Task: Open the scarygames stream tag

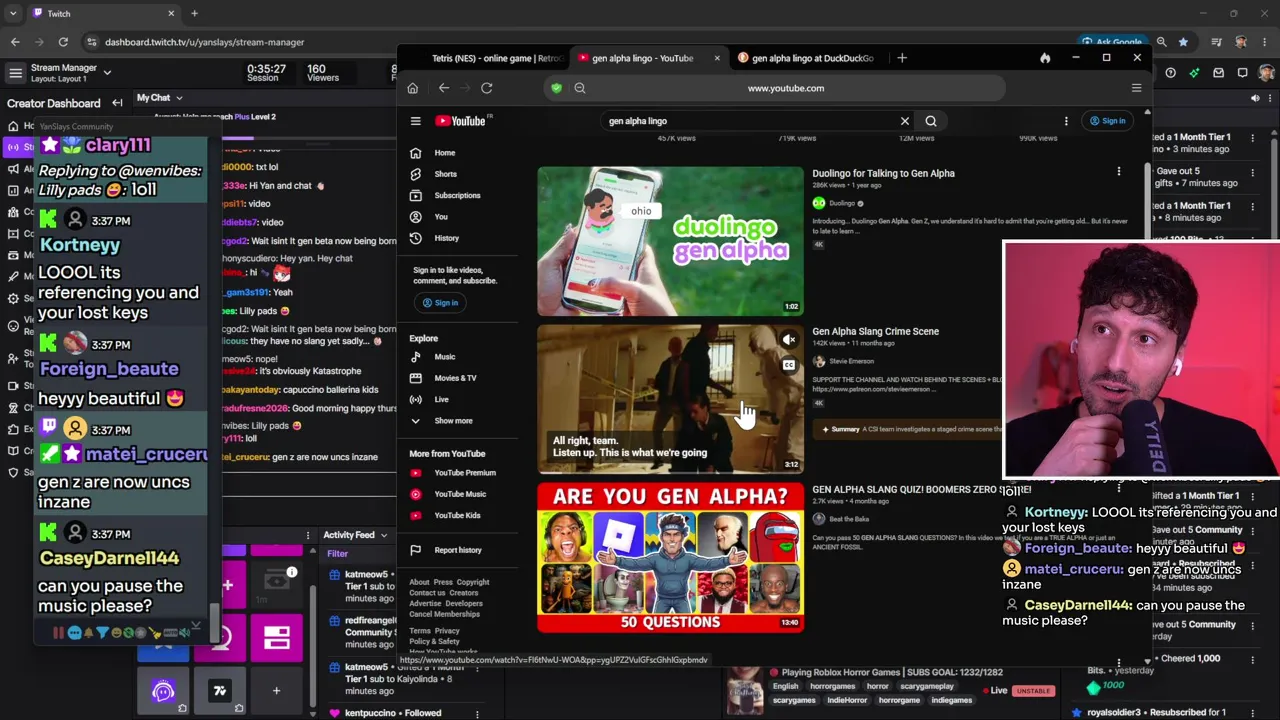Action: [794, 700]
